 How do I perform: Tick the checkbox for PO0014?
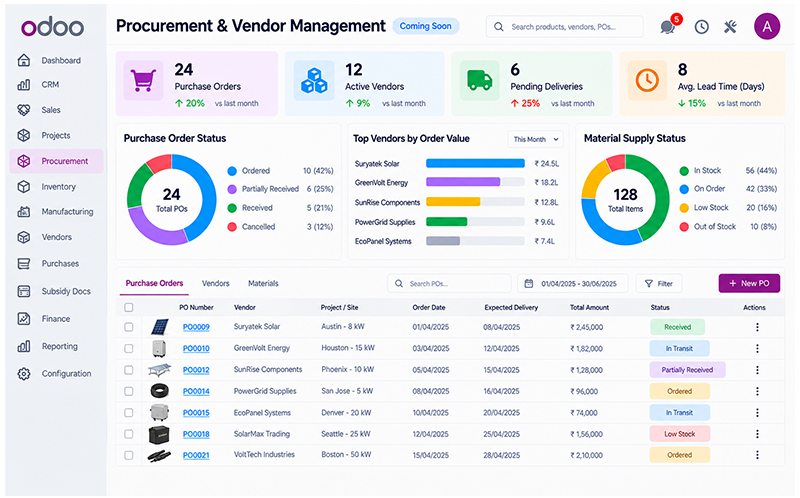tap(129, 391)
